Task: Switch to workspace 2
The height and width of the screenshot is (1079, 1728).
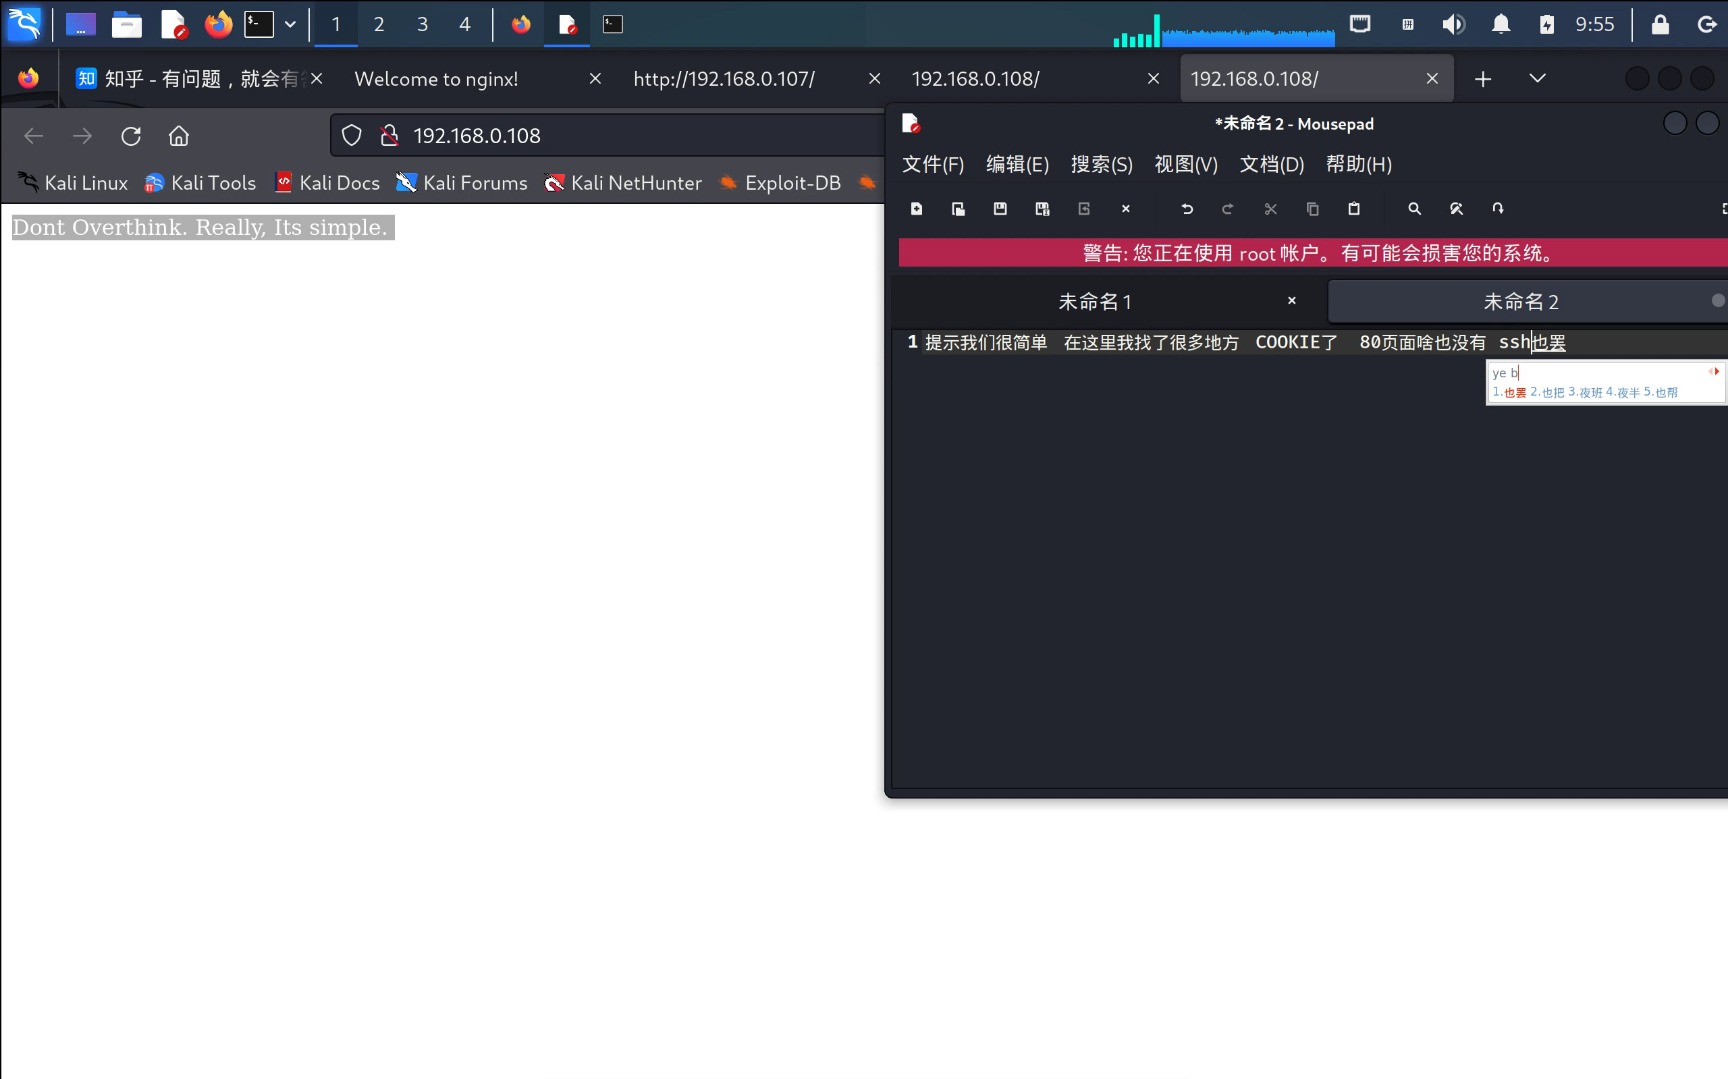Action: coord(379,24)
